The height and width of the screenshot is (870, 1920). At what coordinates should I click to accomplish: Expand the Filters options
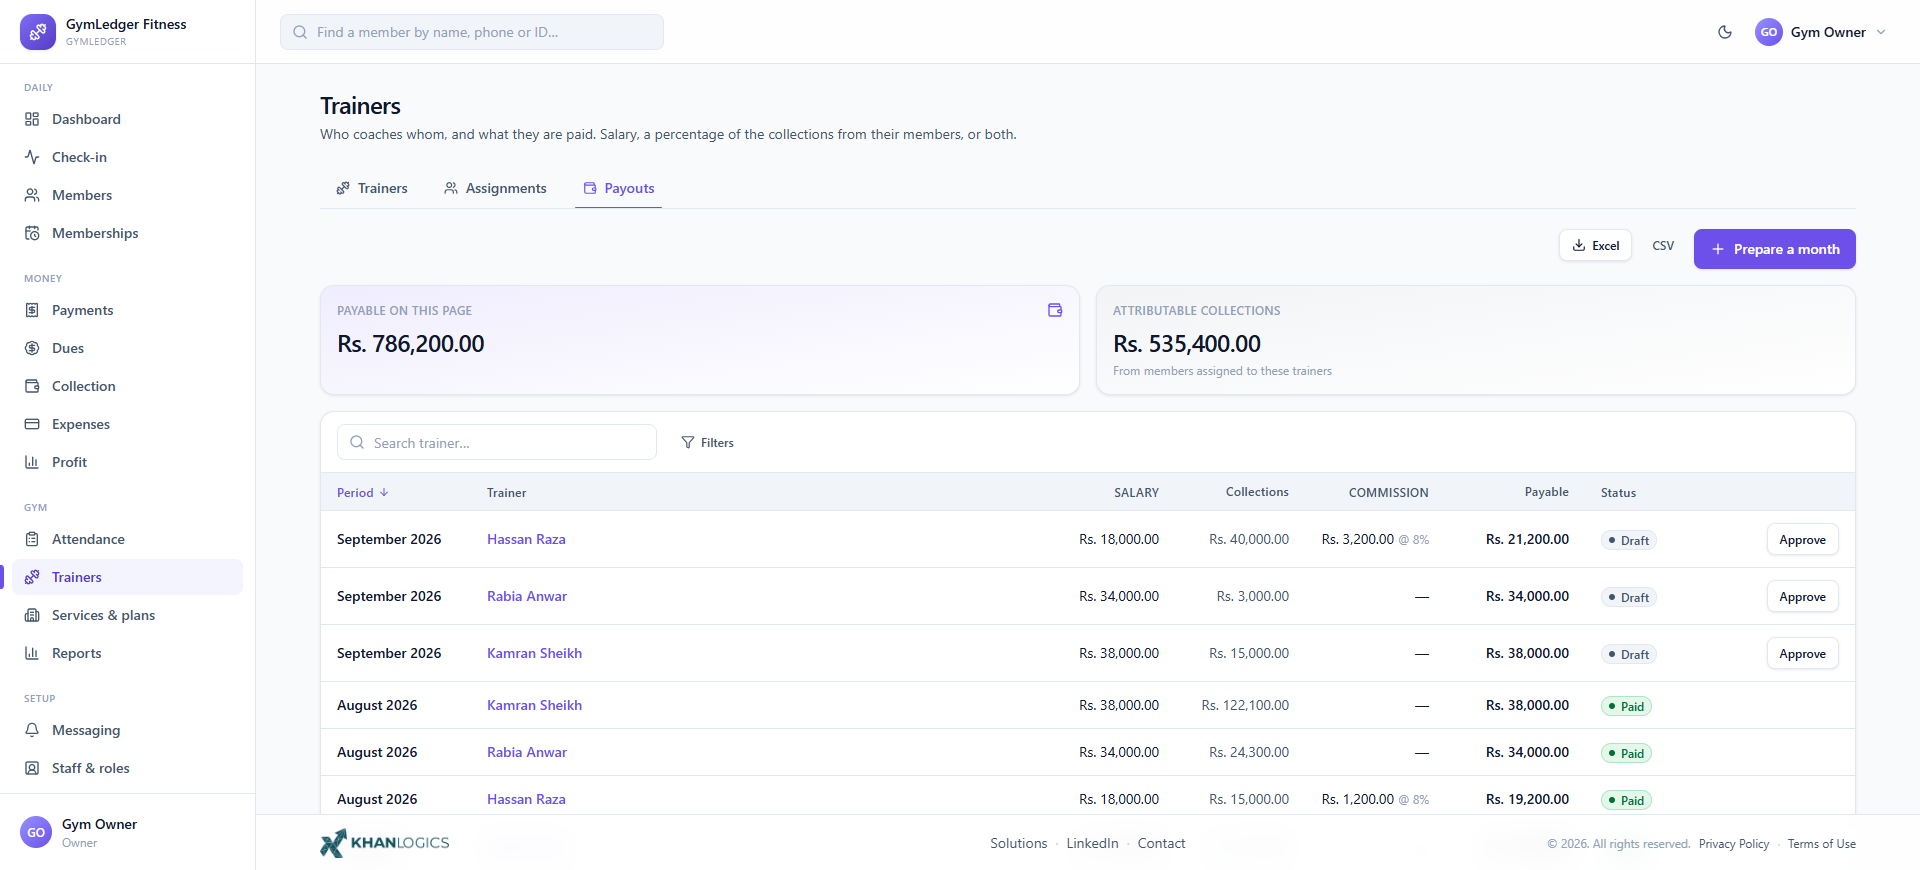[708, 442]
